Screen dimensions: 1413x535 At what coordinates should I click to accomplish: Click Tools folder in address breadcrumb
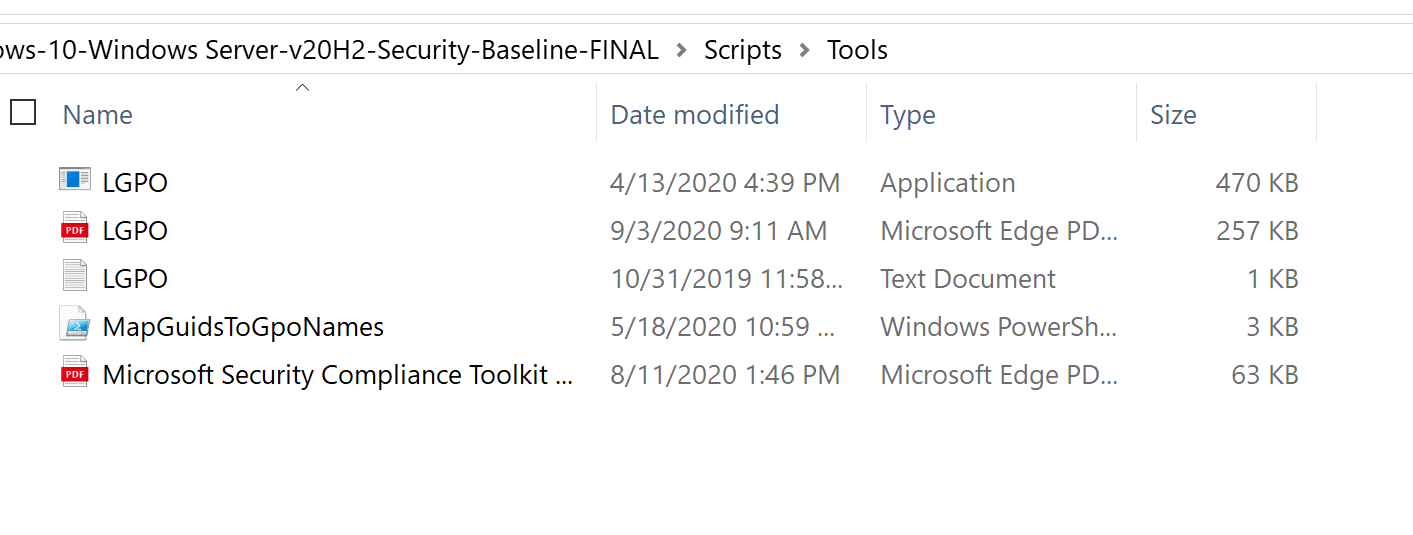857,50
